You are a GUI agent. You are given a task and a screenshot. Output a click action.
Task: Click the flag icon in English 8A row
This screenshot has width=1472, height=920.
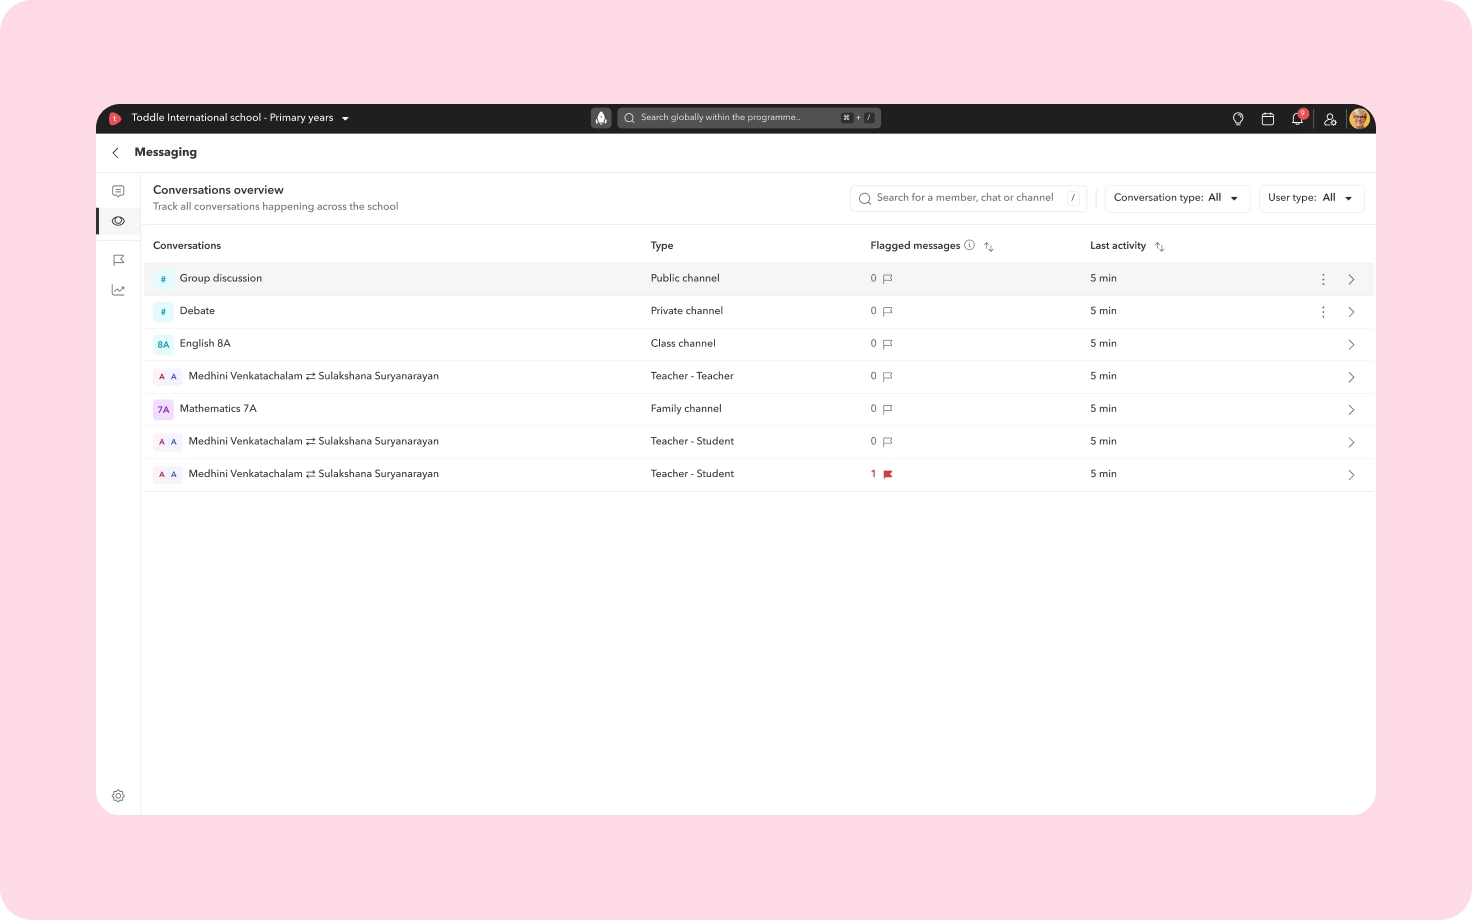click(887, 344)
